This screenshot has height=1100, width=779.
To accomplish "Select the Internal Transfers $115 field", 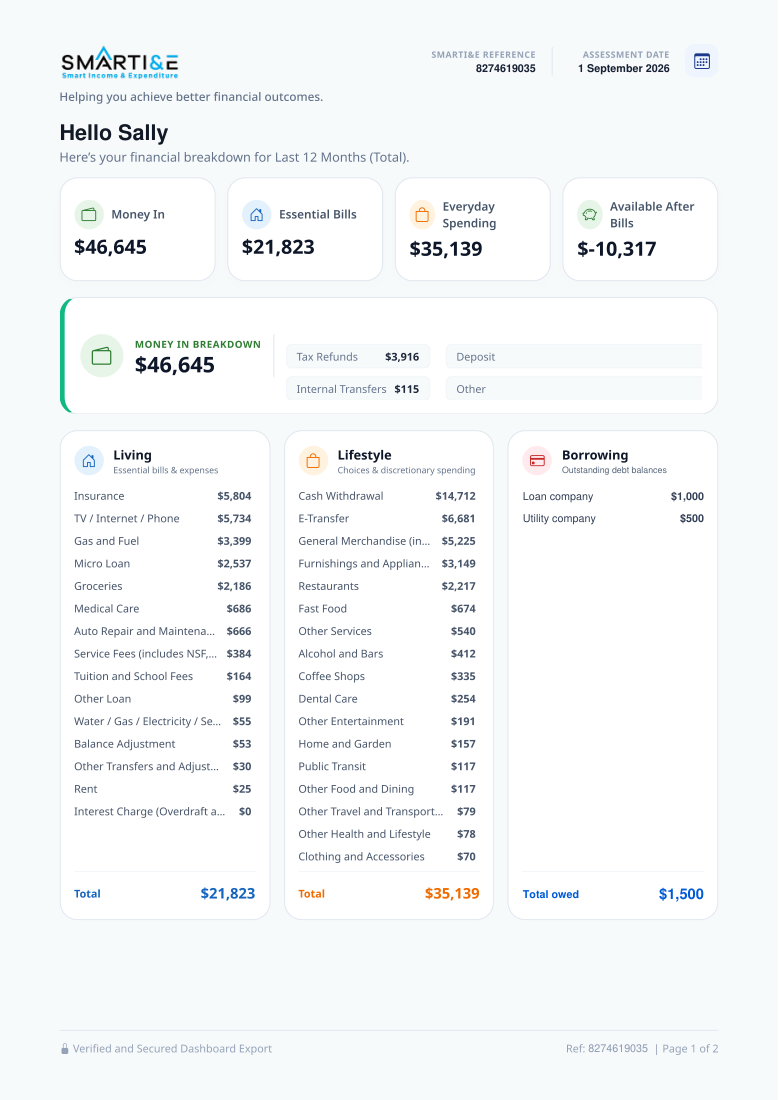I will (358, 389).
